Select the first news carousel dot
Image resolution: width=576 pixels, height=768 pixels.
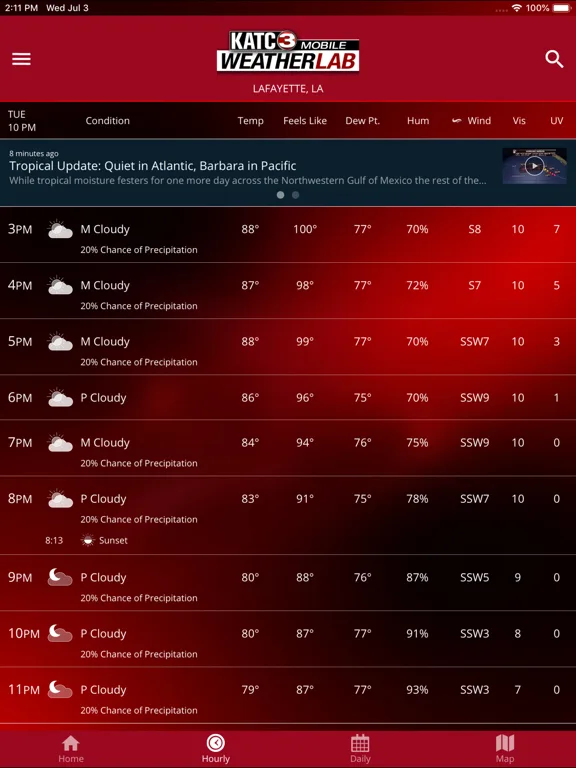281,195
